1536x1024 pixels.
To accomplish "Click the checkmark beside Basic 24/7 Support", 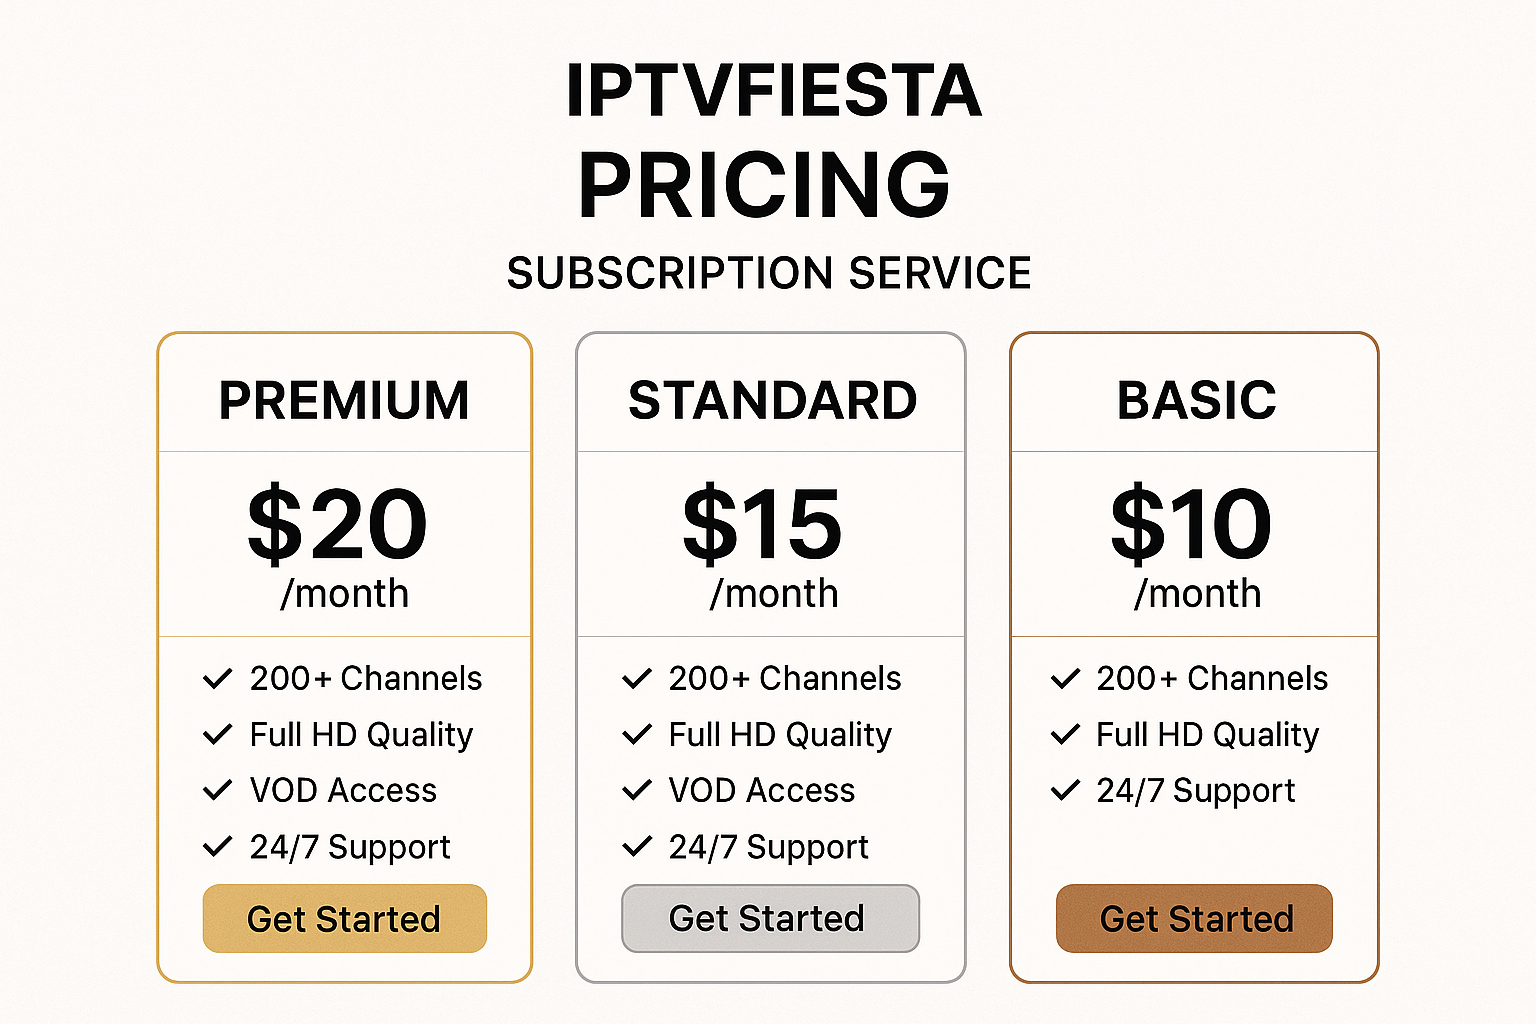I will 1065,791.
